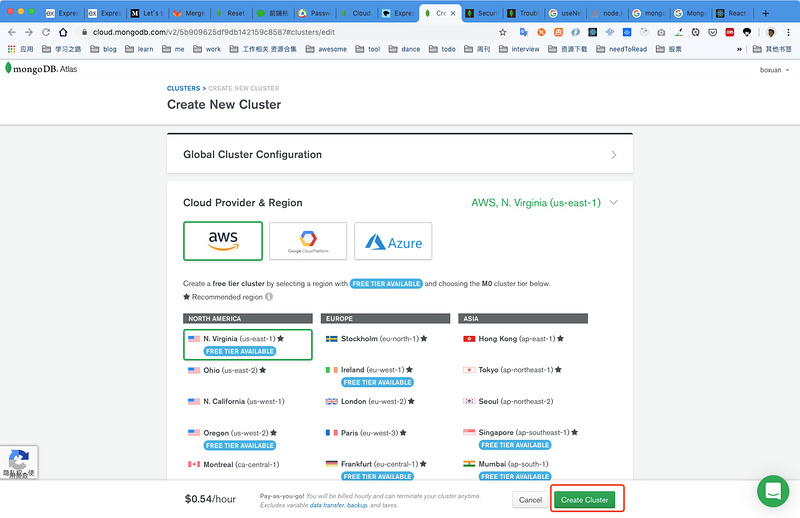The height and width of the screenshot is (518, 800).
Task: Switch to the Merge browser tab
Action: [x=189, y=13]
